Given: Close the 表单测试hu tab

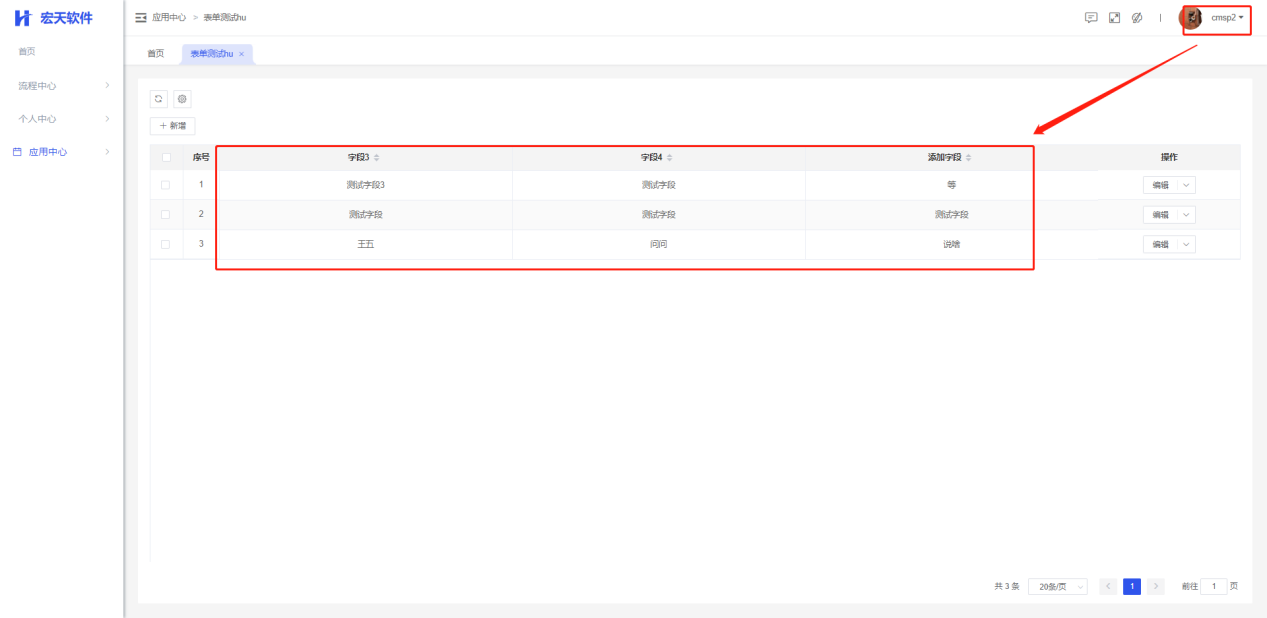Looking at the screenshot, I should (241, 54).
